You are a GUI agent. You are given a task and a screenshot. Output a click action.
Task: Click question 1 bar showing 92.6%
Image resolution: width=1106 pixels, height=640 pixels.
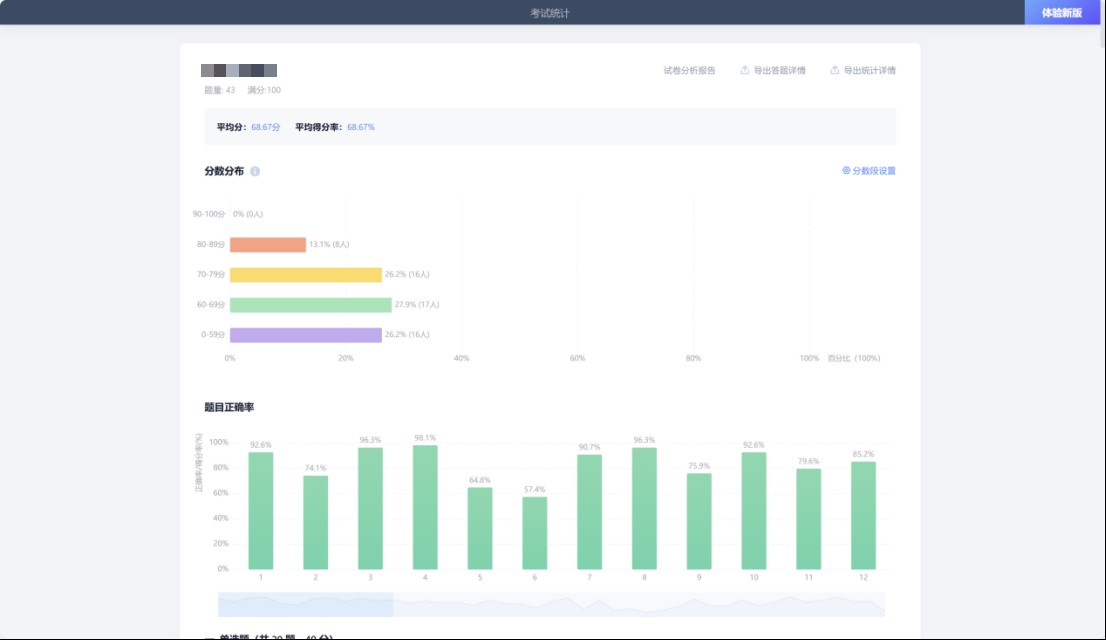(x=261, y=511)
